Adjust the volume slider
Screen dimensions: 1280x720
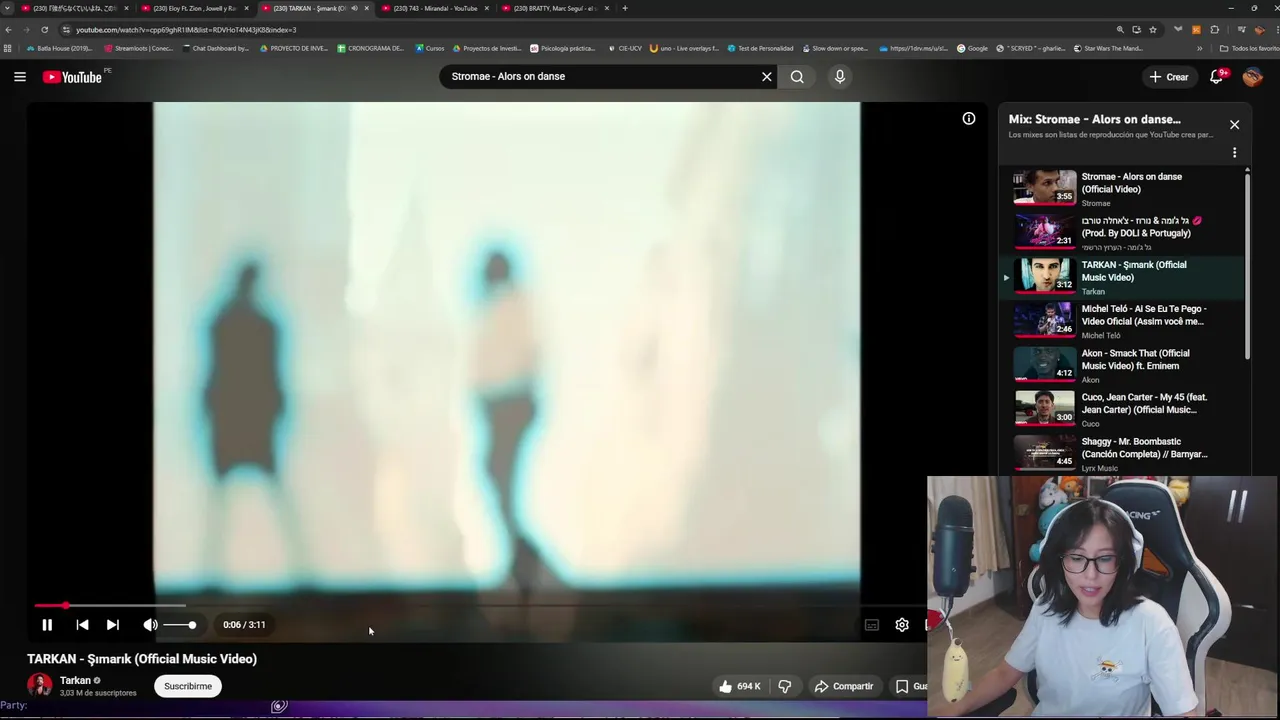pos(180,625)
